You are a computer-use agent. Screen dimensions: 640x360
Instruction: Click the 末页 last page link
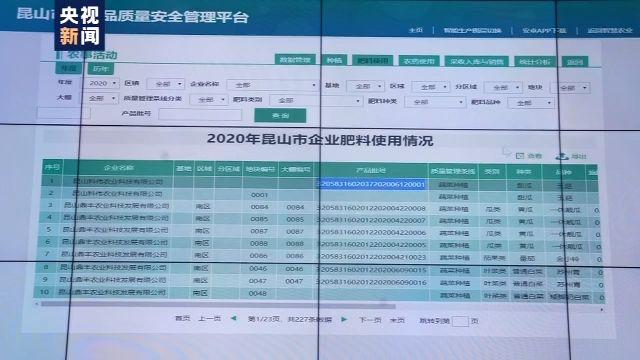[397, 320]
